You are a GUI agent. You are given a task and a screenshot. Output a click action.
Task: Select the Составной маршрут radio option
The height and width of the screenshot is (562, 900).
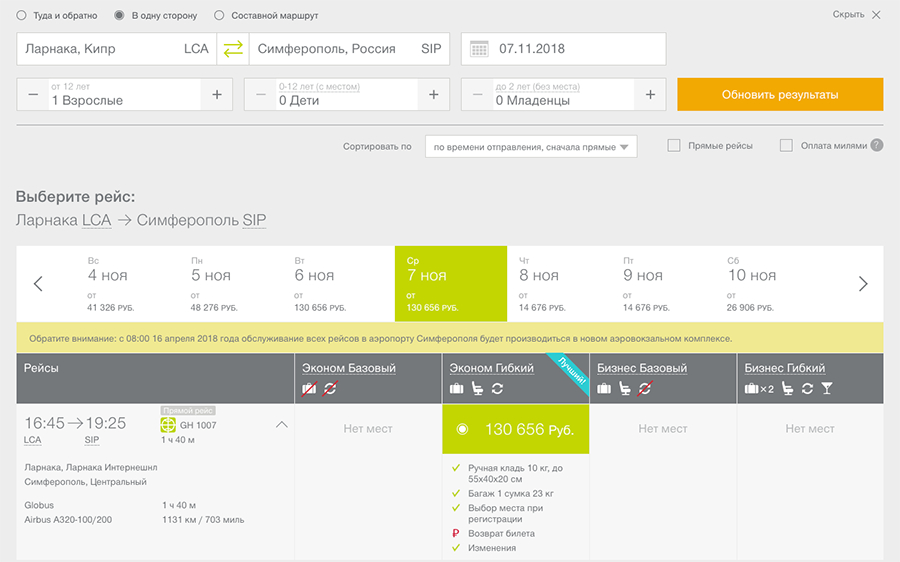tap(219, 16)
